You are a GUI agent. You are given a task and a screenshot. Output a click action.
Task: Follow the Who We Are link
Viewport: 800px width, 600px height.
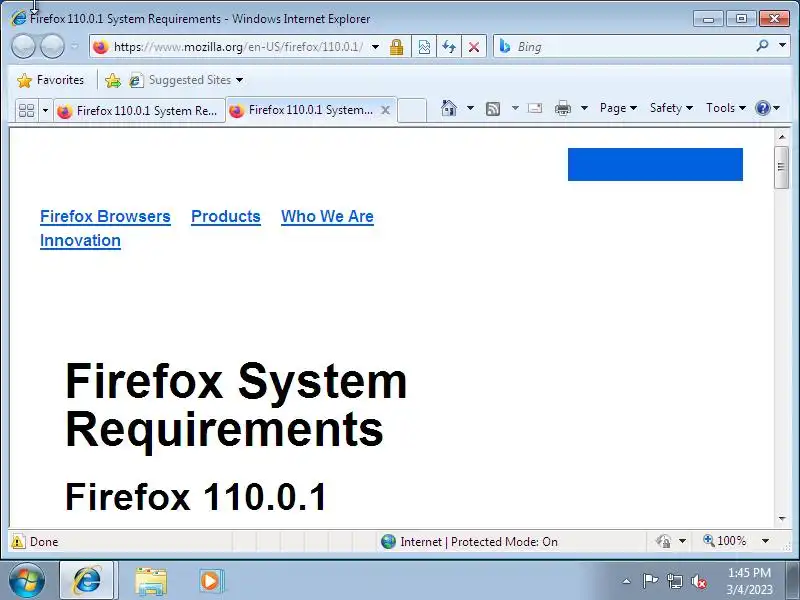click(x=327, y=216)
